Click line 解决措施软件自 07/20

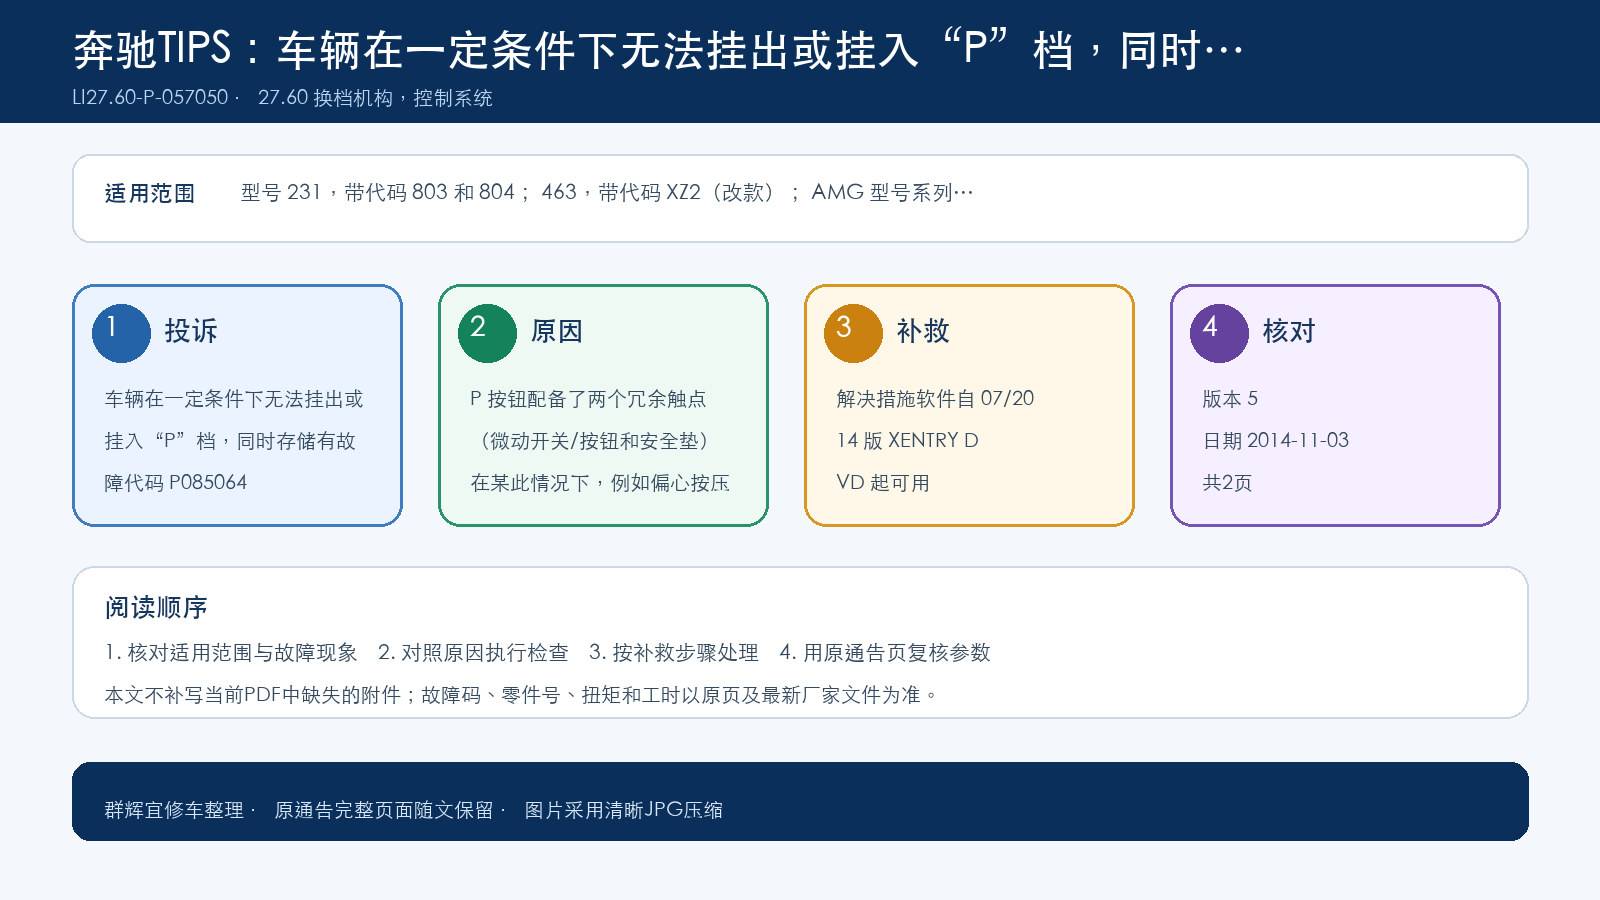935,399
